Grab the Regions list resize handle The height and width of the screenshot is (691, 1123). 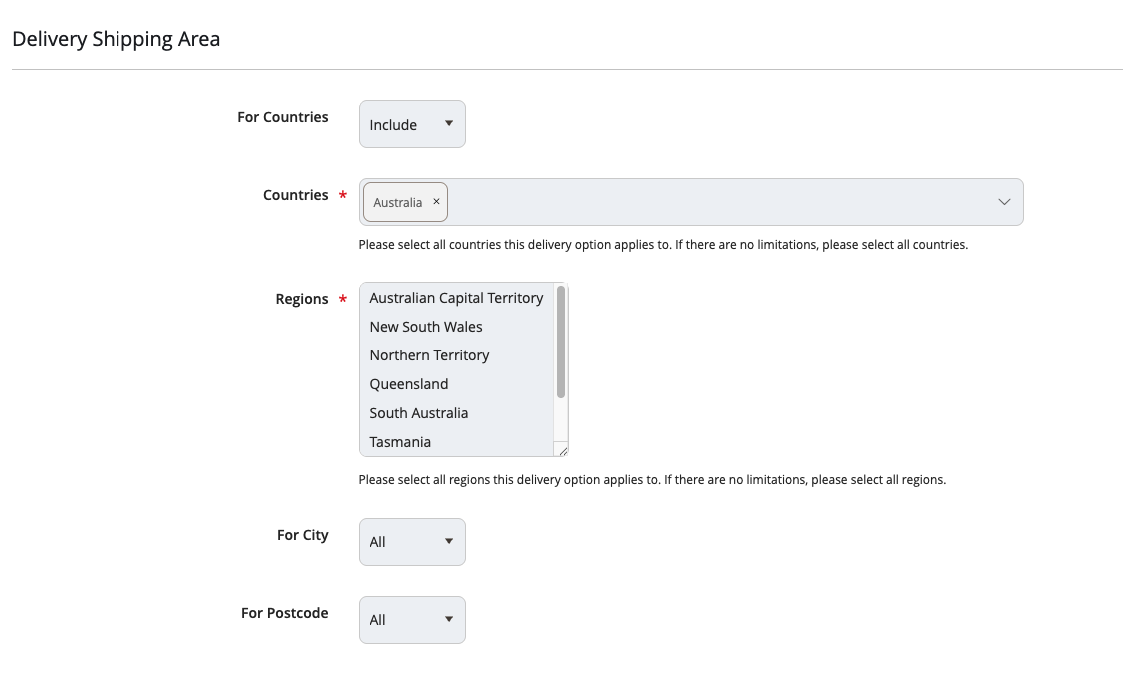[563, 451]
